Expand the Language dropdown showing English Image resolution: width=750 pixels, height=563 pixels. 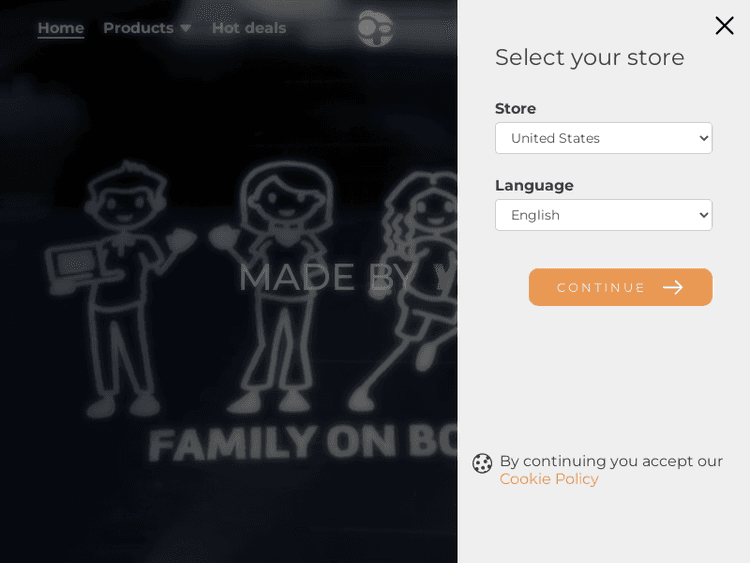tap(603, 215)
